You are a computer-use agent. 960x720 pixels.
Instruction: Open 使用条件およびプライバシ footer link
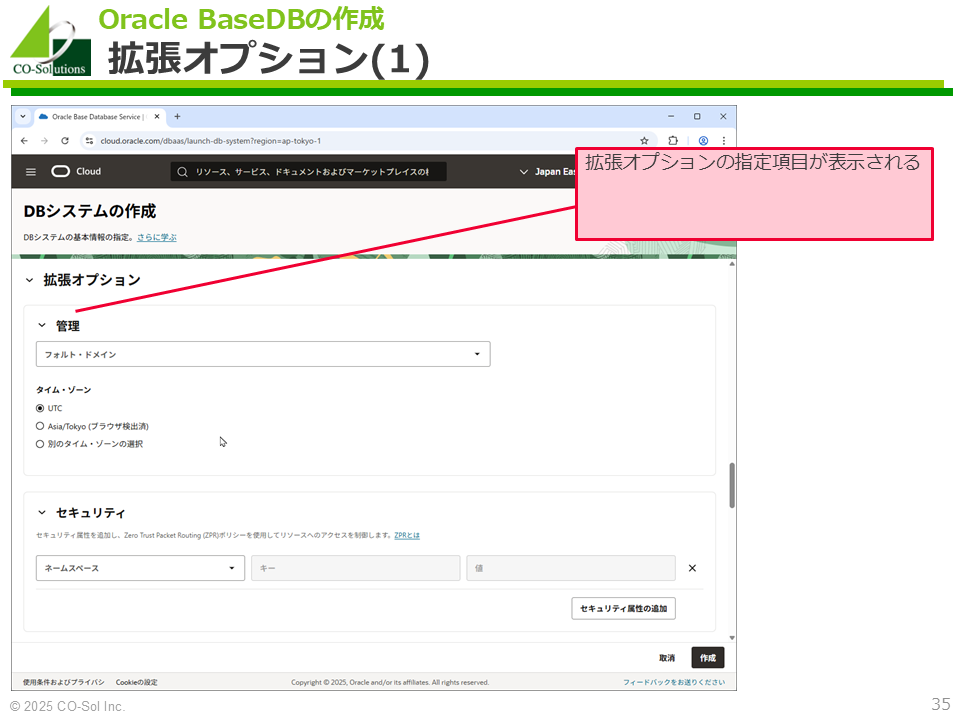[64, 683]
